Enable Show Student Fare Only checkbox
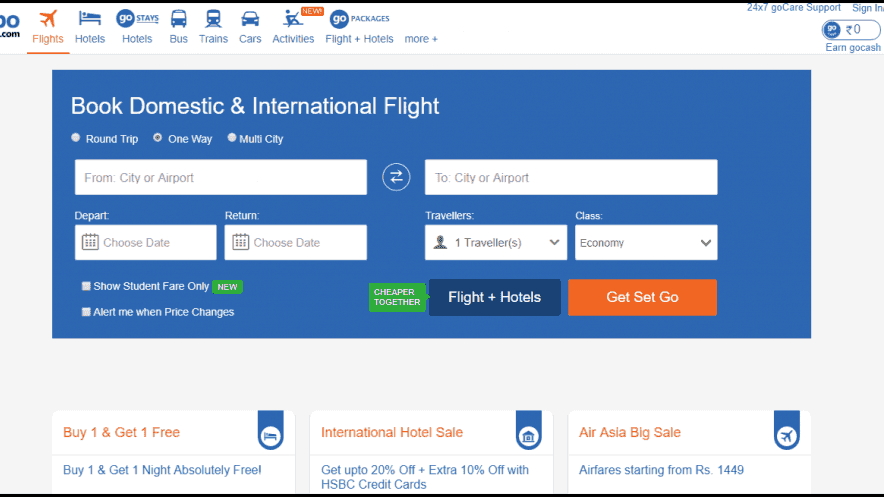Screen dimensions: 884x497 point(86,286)
